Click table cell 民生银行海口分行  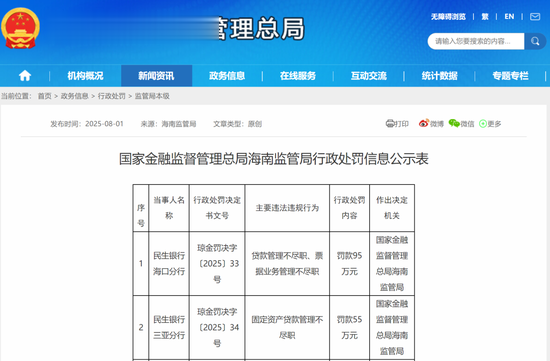(169, 263)
